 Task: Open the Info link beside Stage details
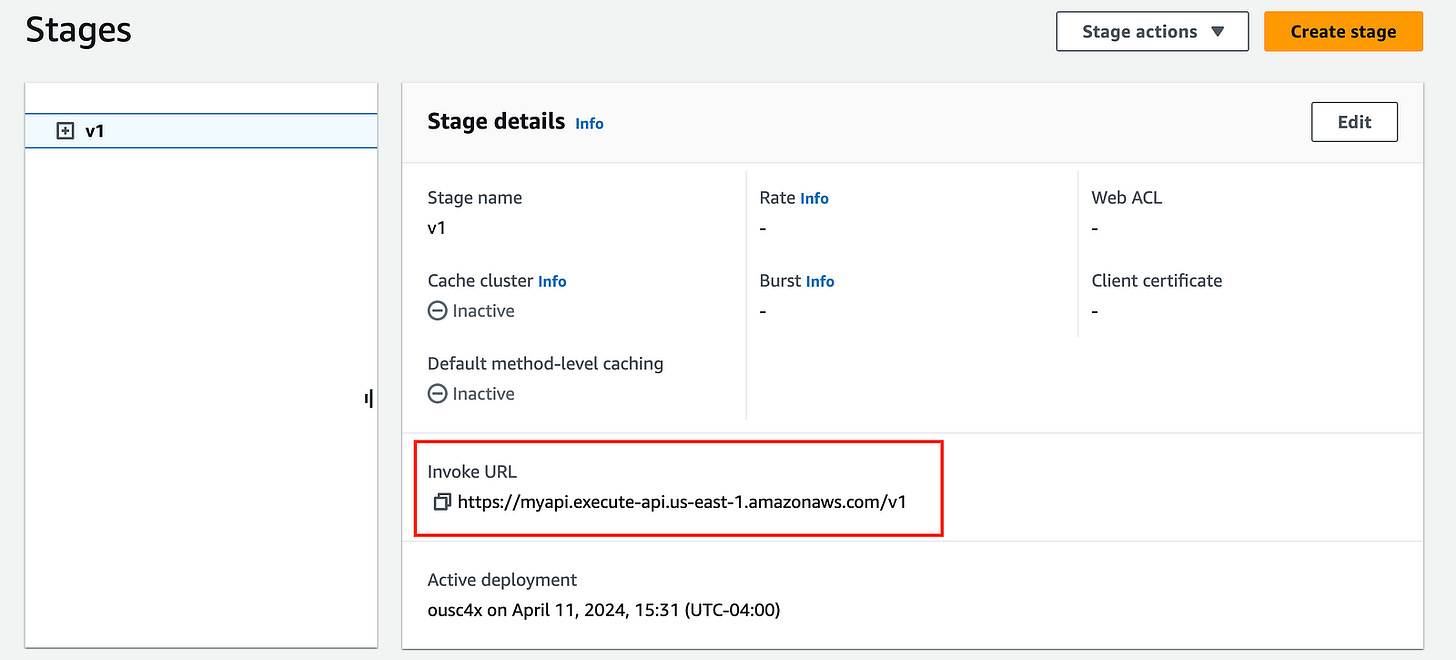[x=589, y=123]
